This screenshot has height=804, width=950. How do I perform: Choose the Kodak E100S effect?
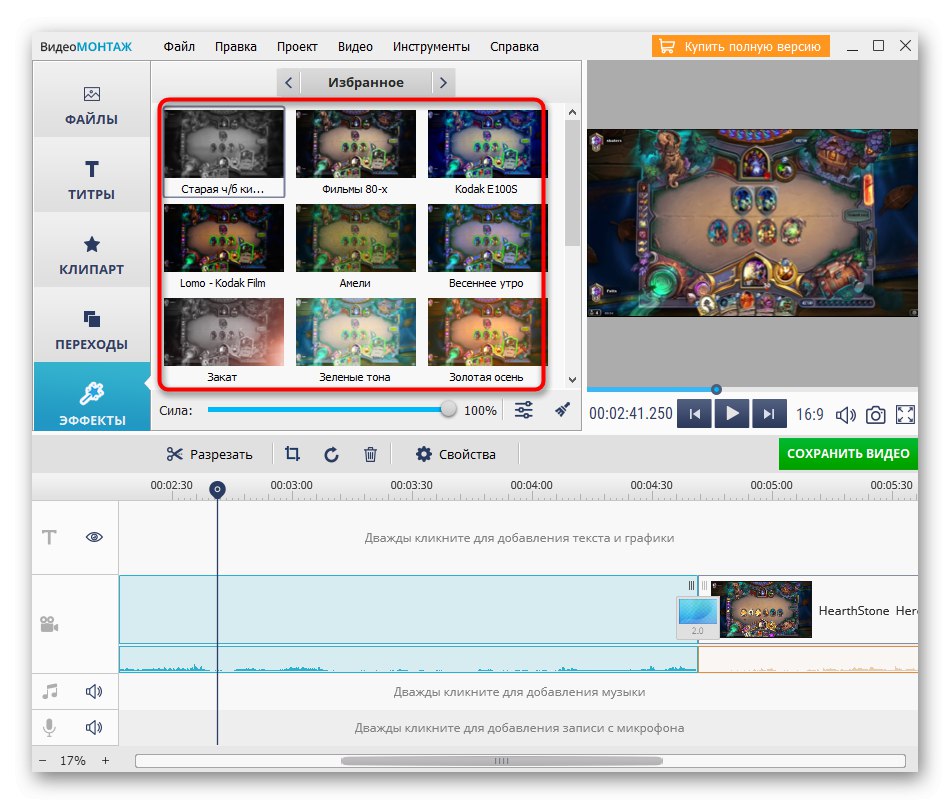click(x=486, y=151)
